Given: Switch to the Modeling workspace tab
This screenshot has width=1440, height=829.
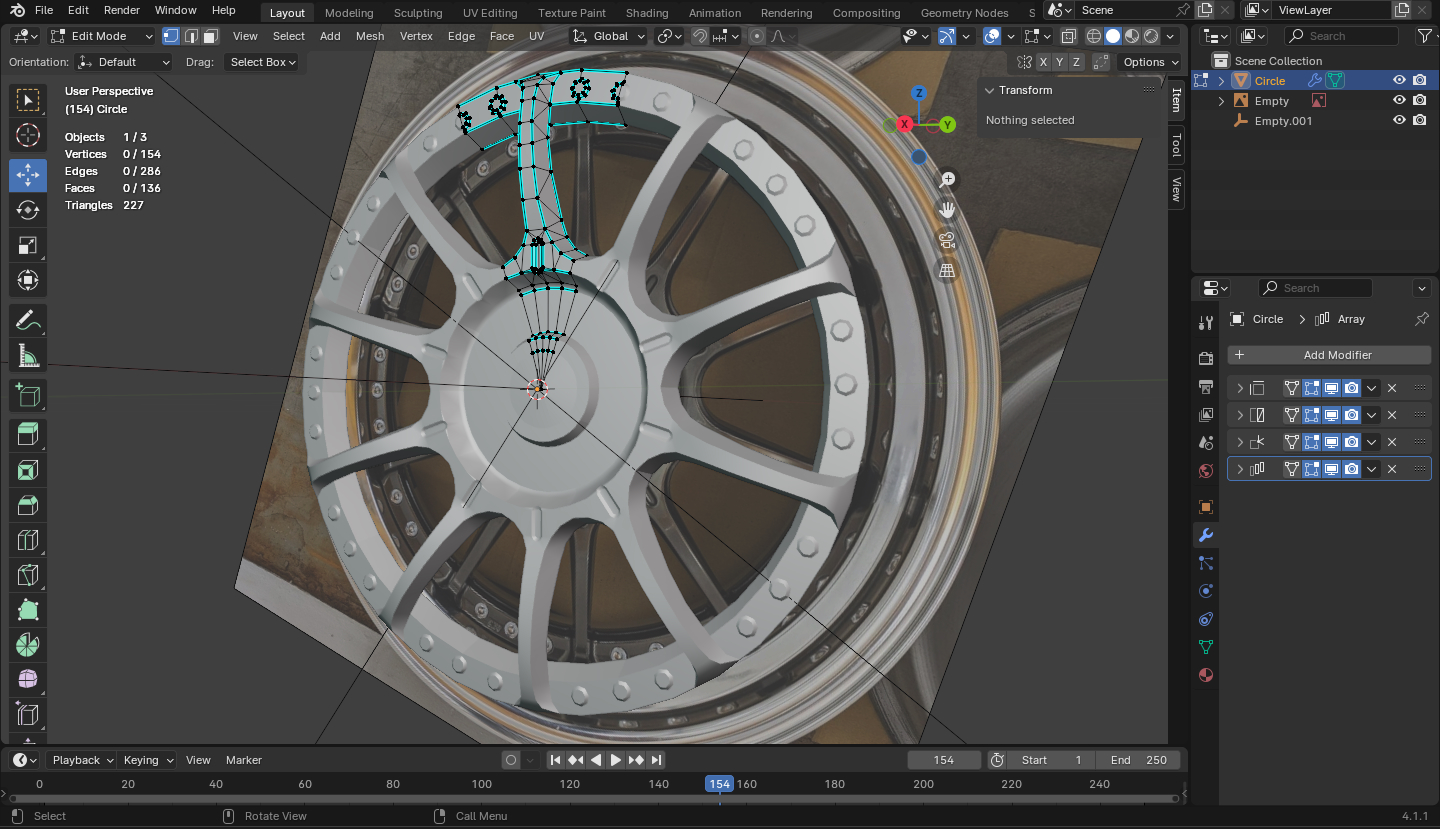Looking at the screenshot, I should 349,13.
